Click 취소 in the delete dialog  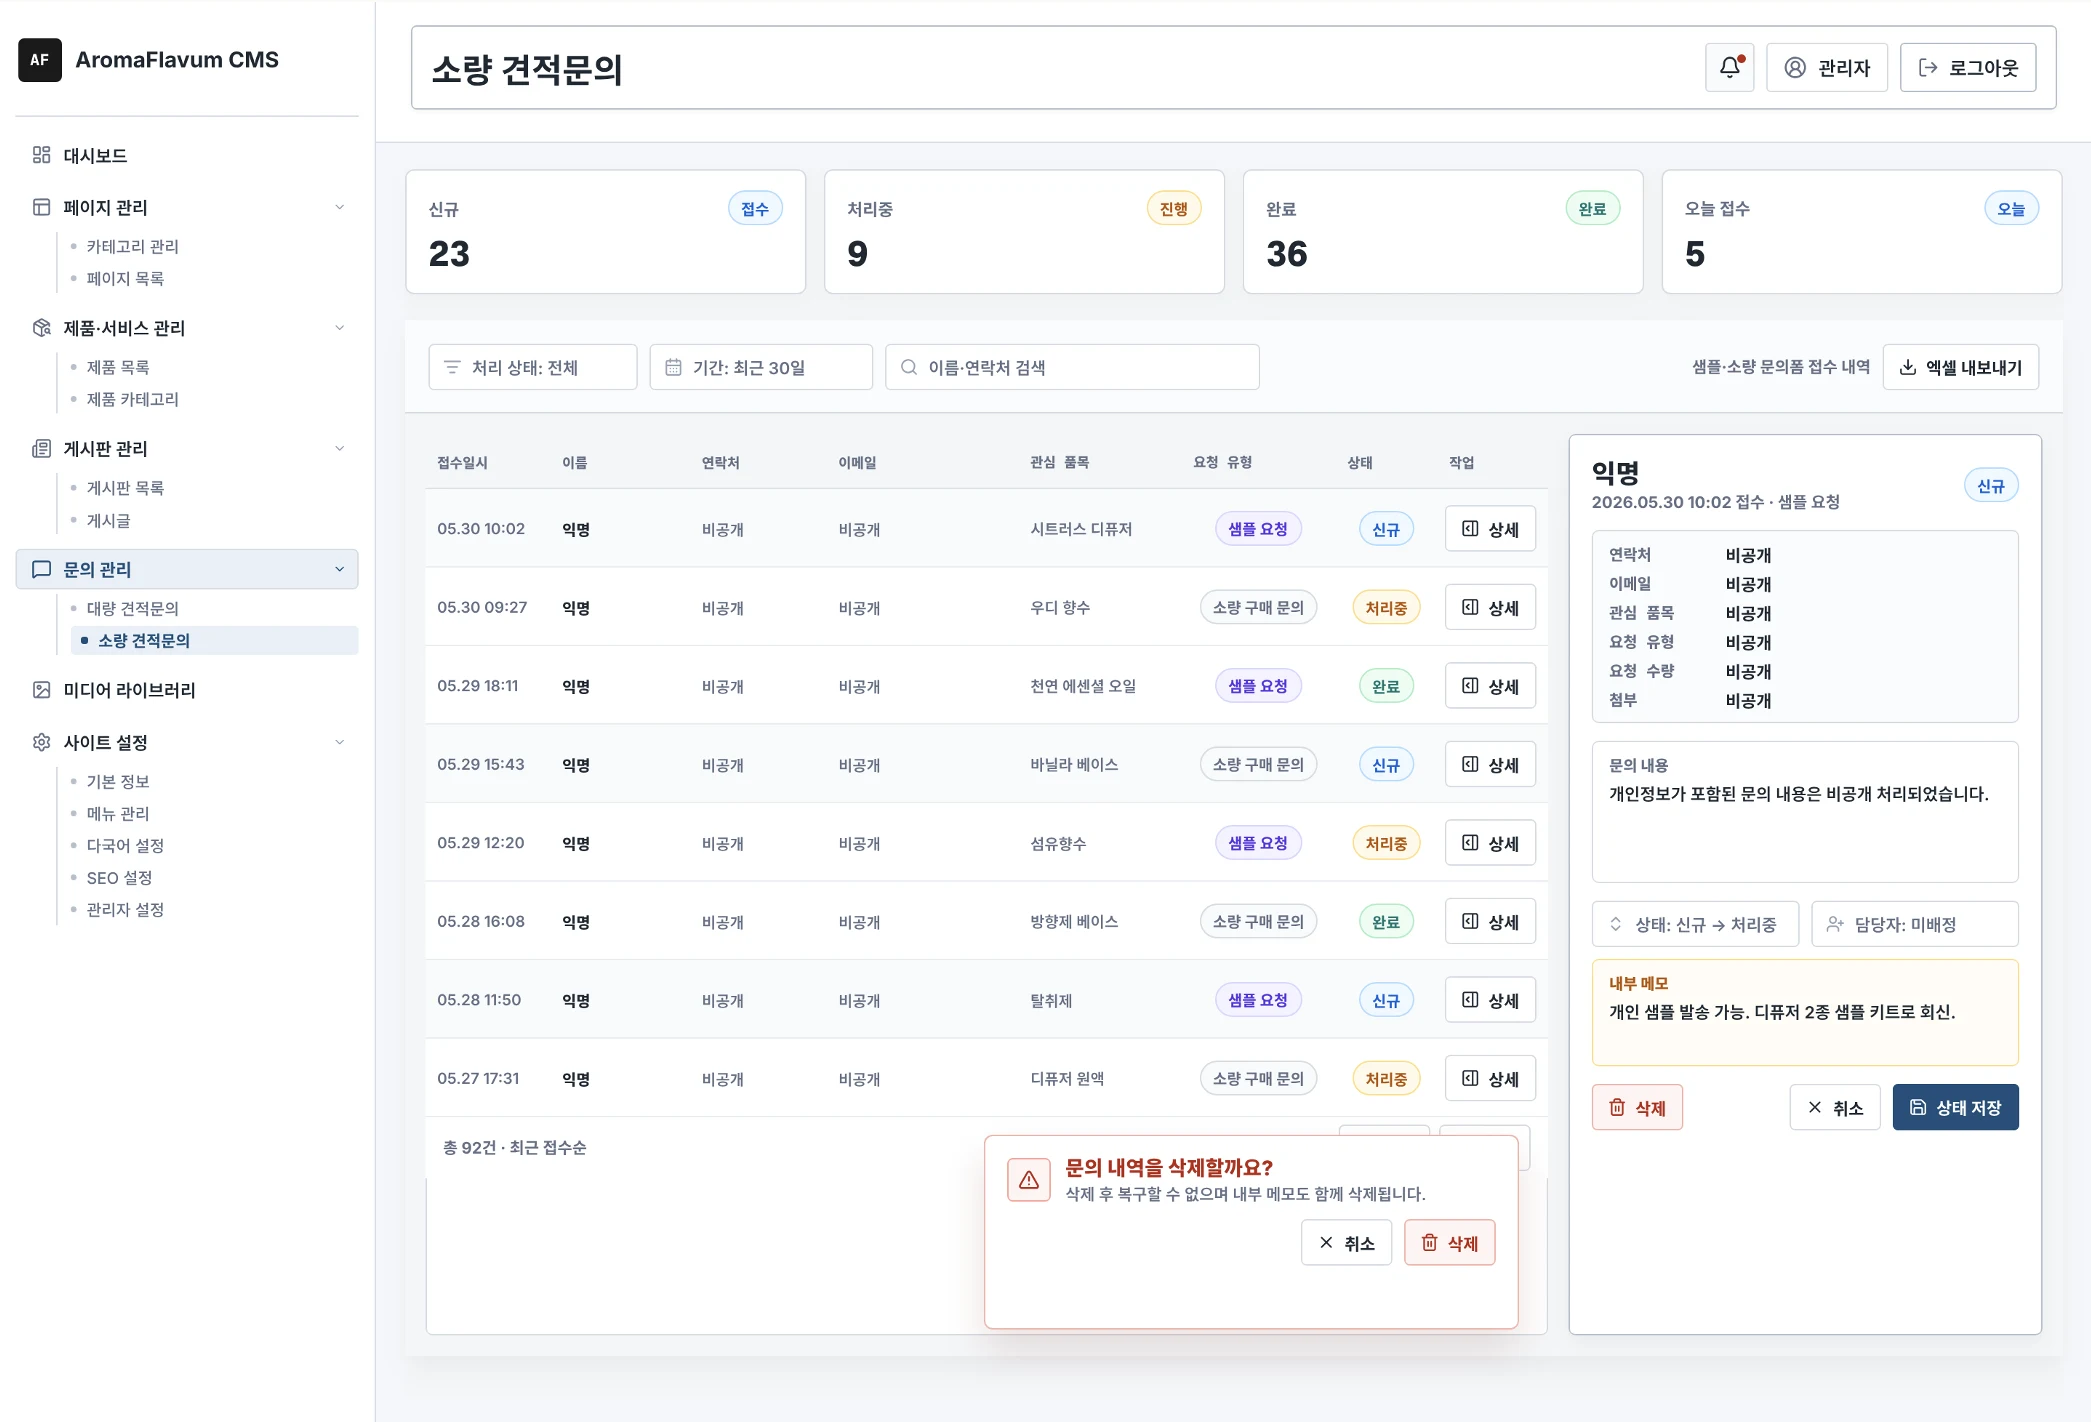[1346, 1242]
